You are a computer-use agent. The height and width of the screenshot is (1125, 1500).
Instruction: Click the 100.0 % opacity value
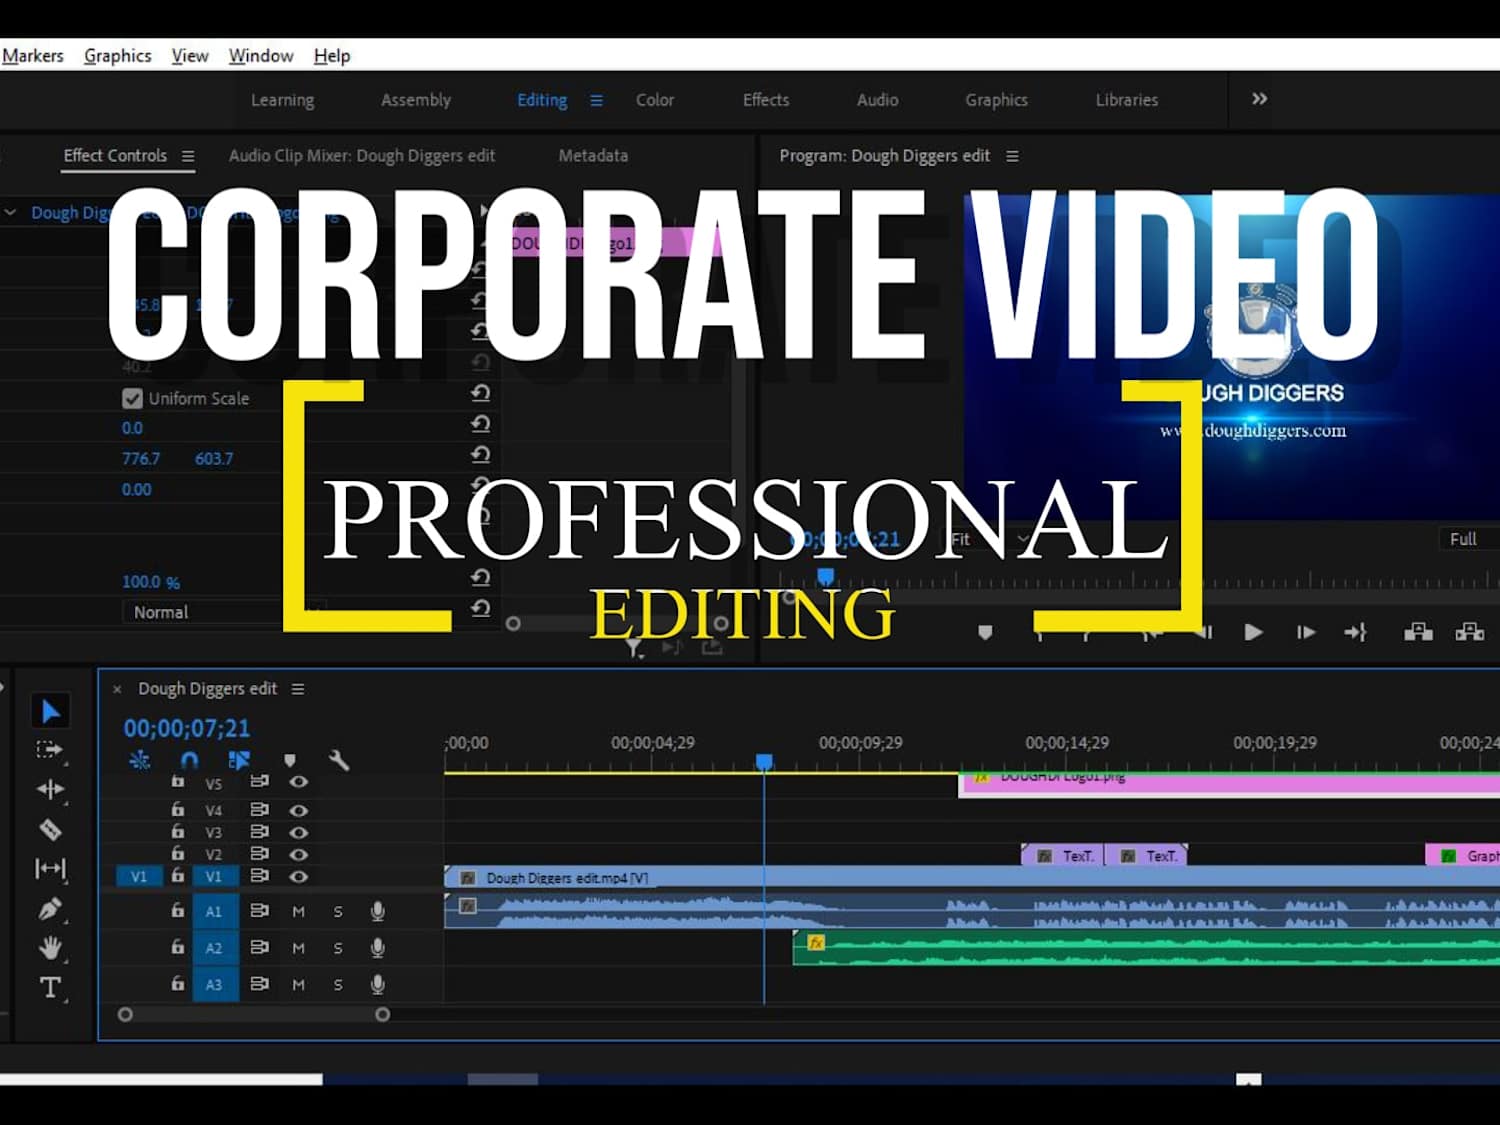[x=151, y=581]
